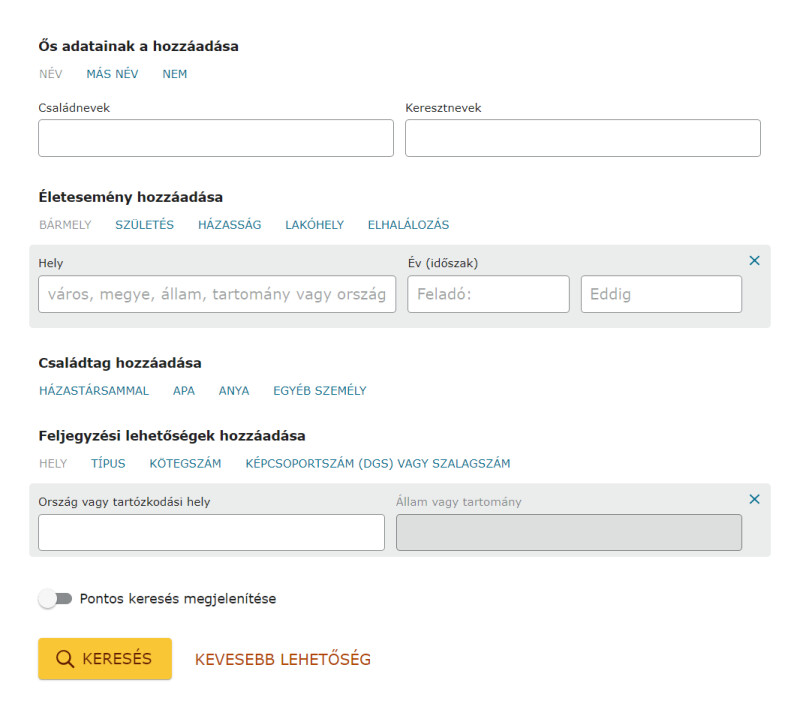Add EGYÉB SZEMÉLY family member
The image size is (800, 725).
coord(320,391)
